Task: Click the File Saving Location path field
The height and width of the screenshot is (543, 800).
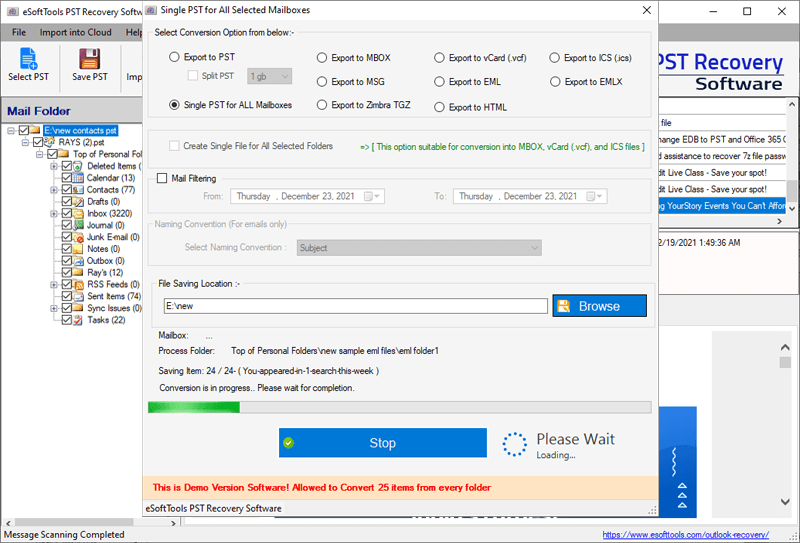Action: point(356,306)
